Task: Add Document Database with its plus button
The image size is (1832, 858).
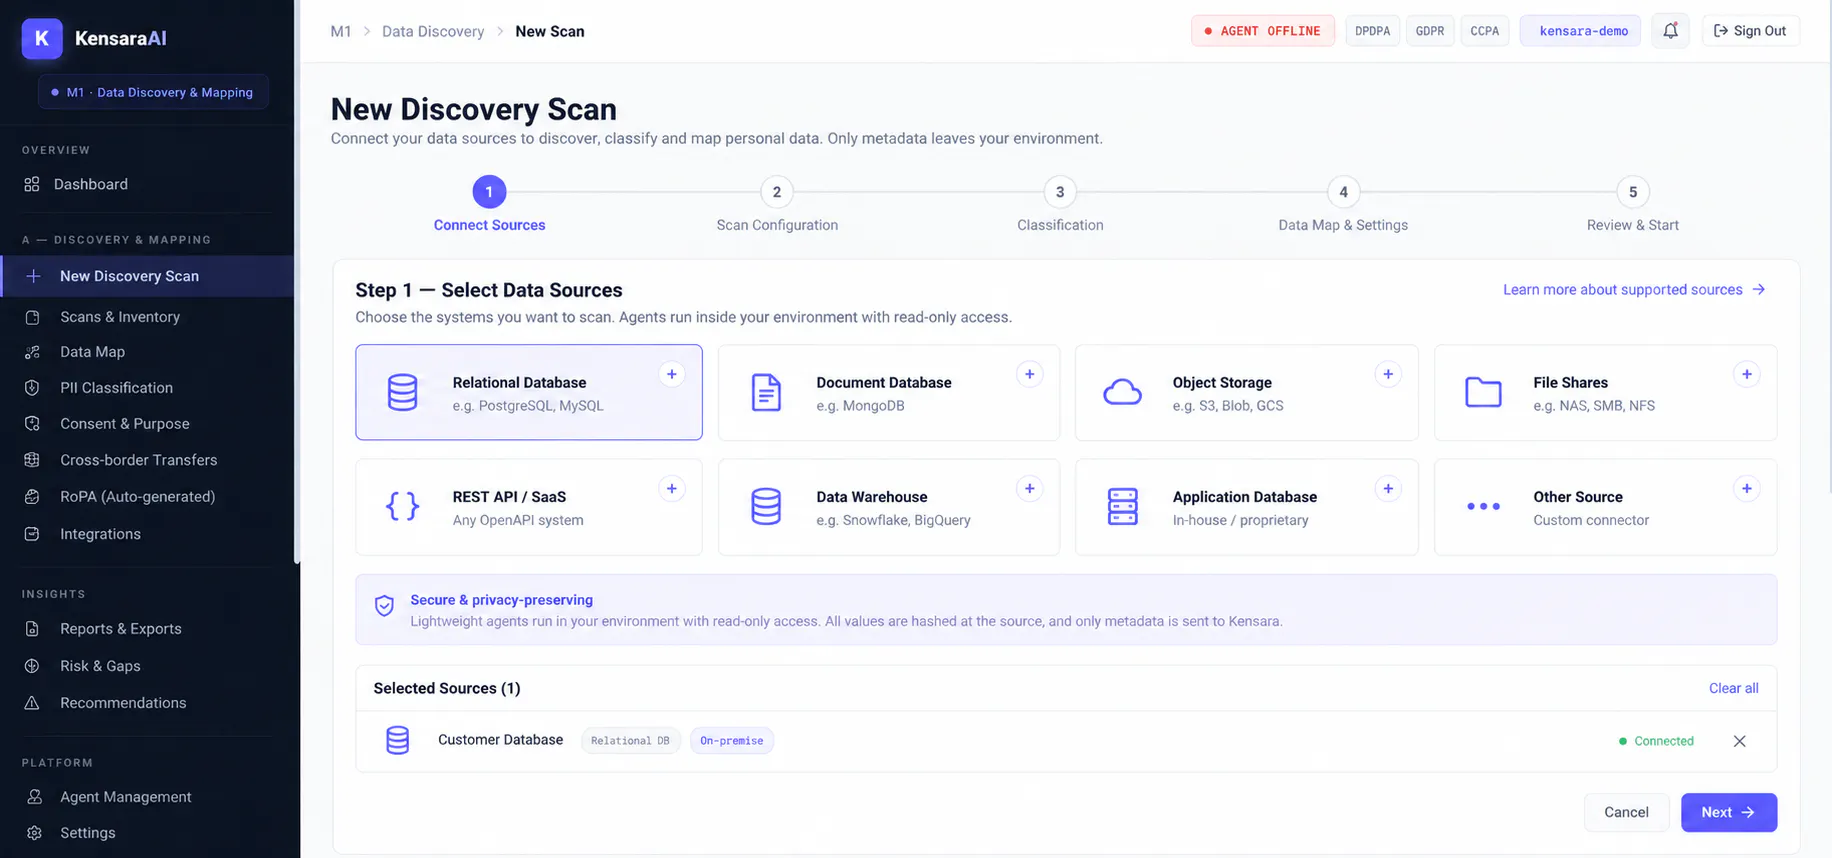Action: point(1029,374)
